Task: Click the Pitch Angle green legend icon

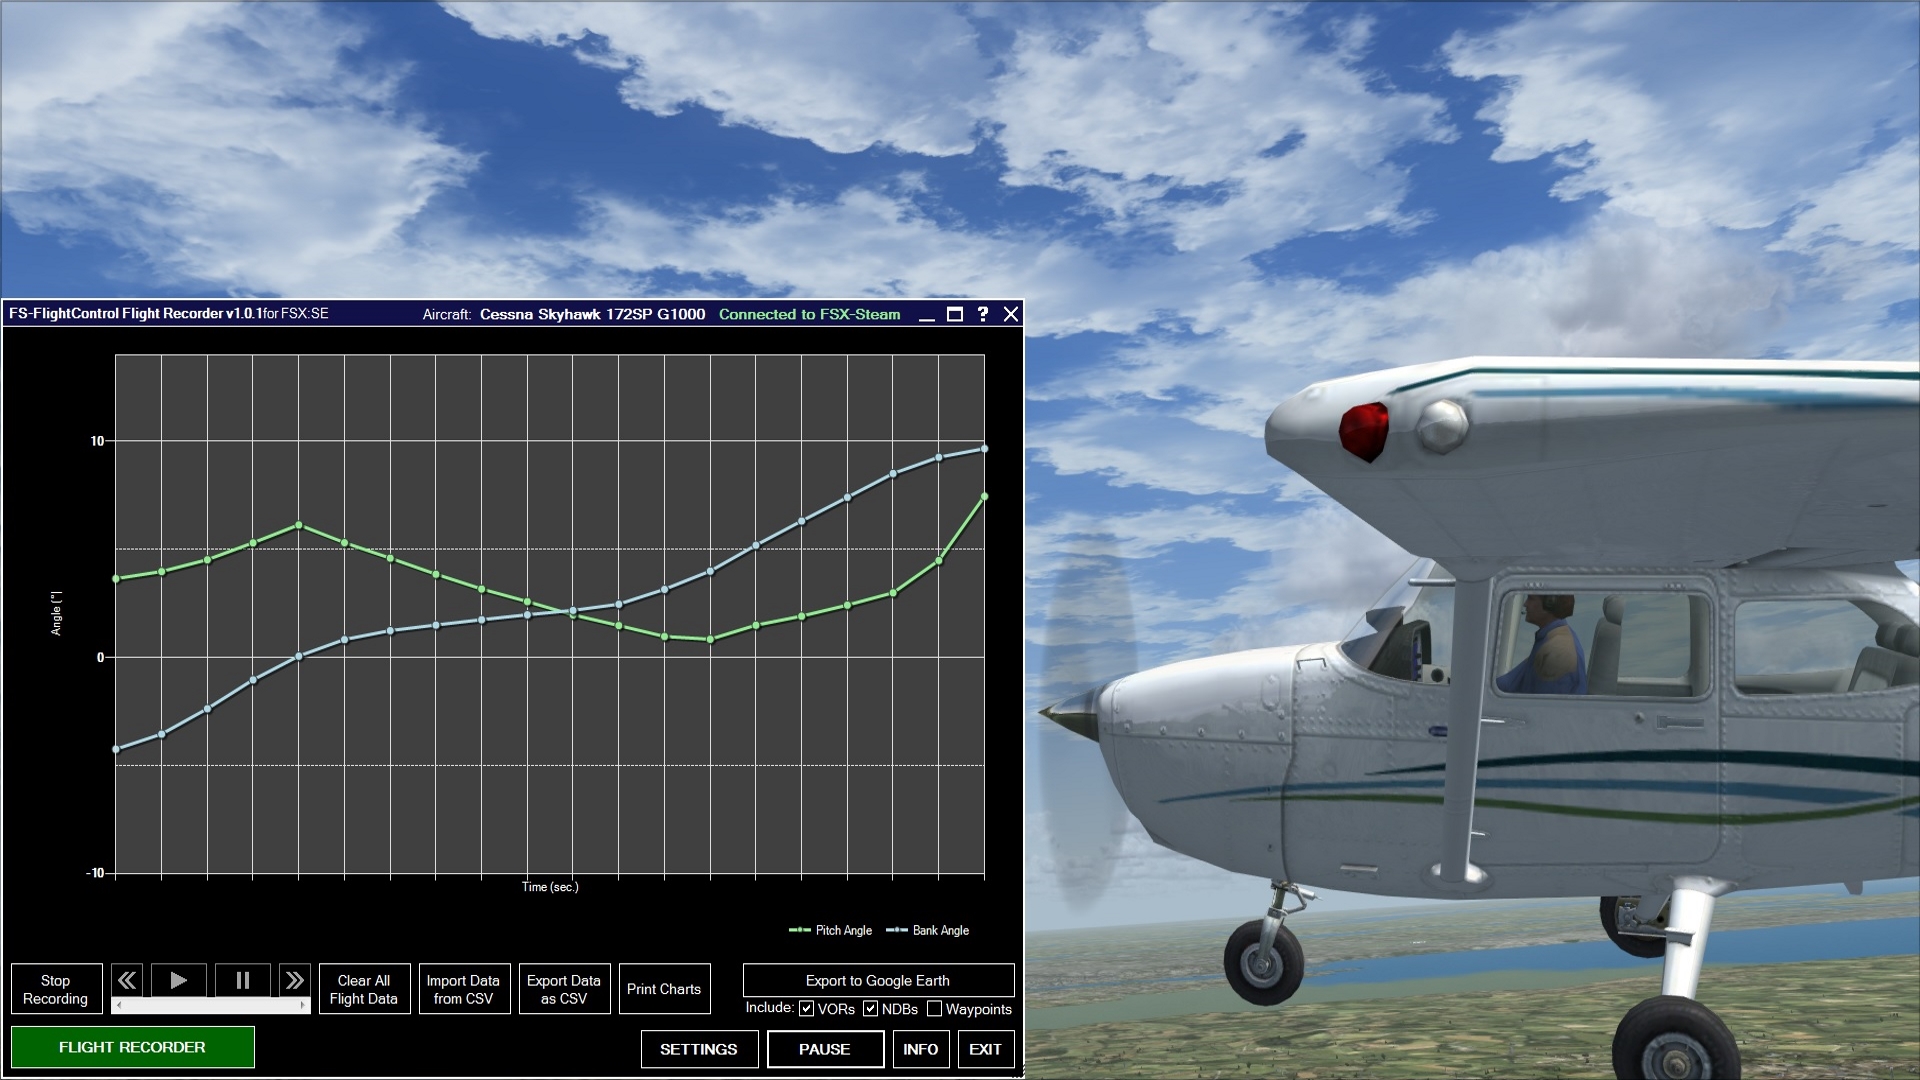Action: point(798,930)
